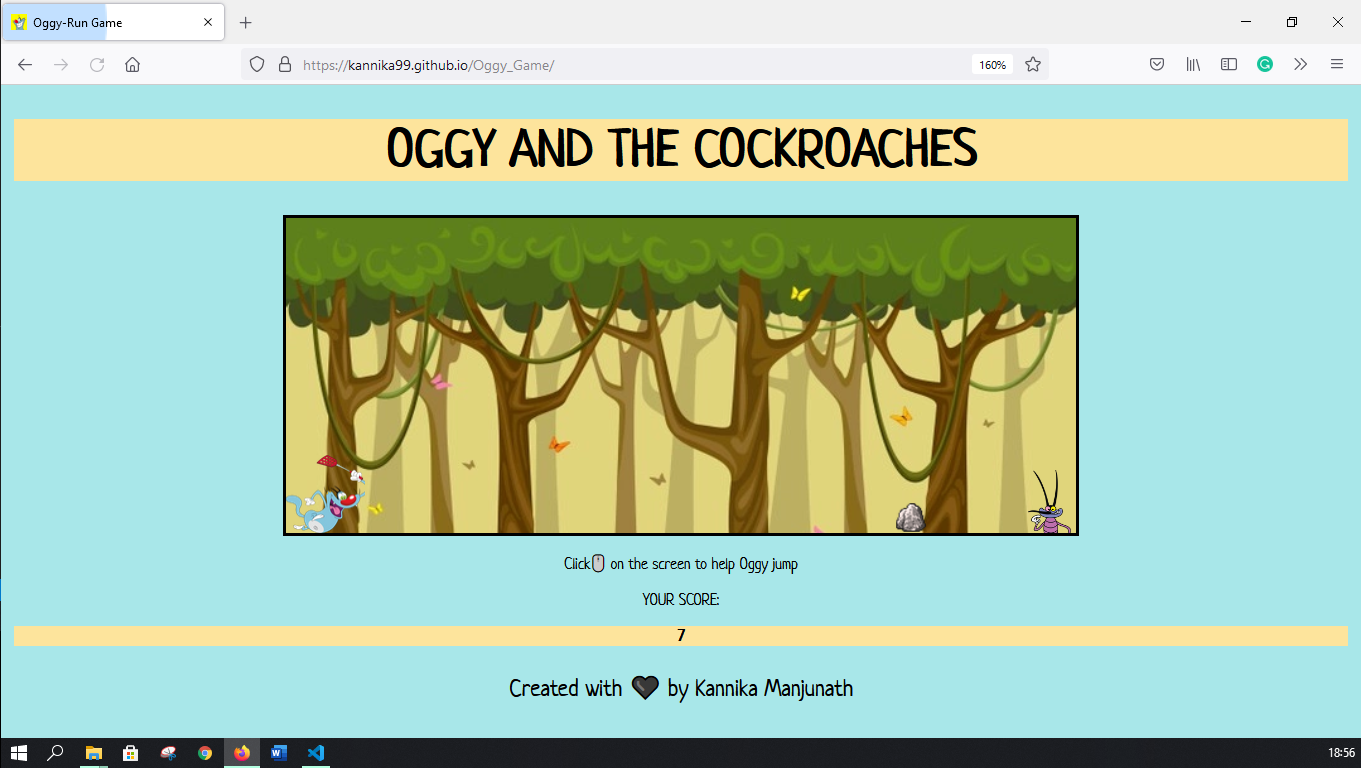Open the sidebar toggle icon
The width and height of the screenshot is (1361, 768).
(x=1228, y=63)
